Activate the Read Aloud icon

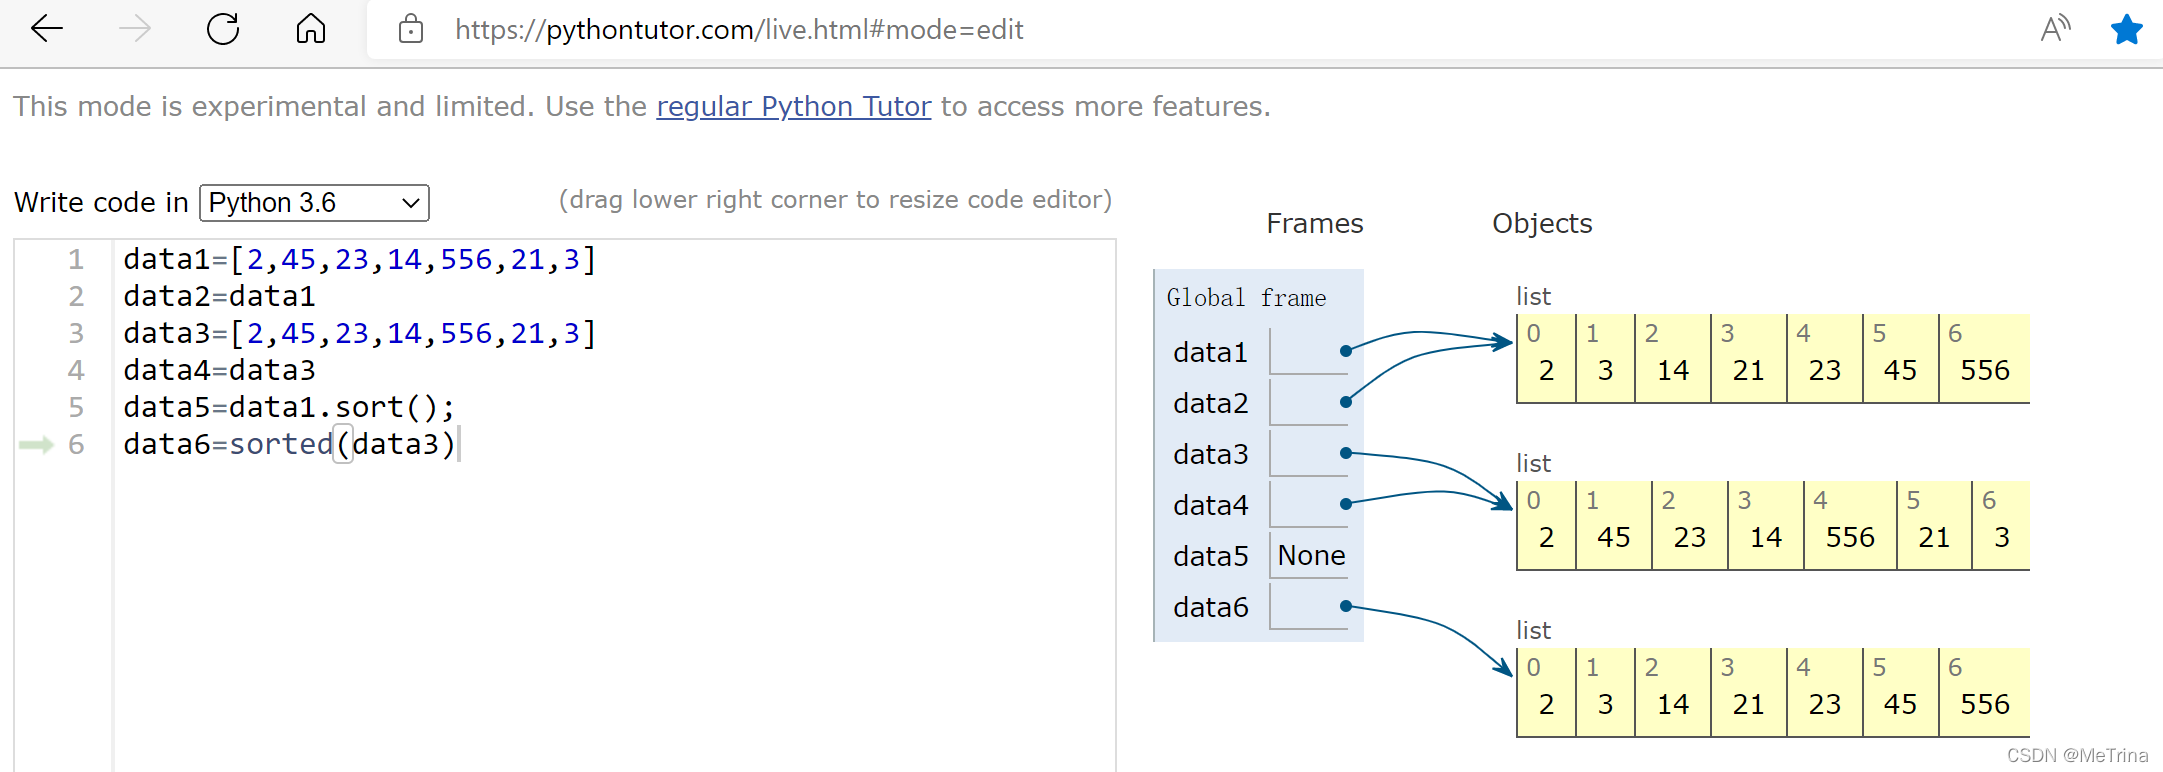click(x=2055, y=29)
